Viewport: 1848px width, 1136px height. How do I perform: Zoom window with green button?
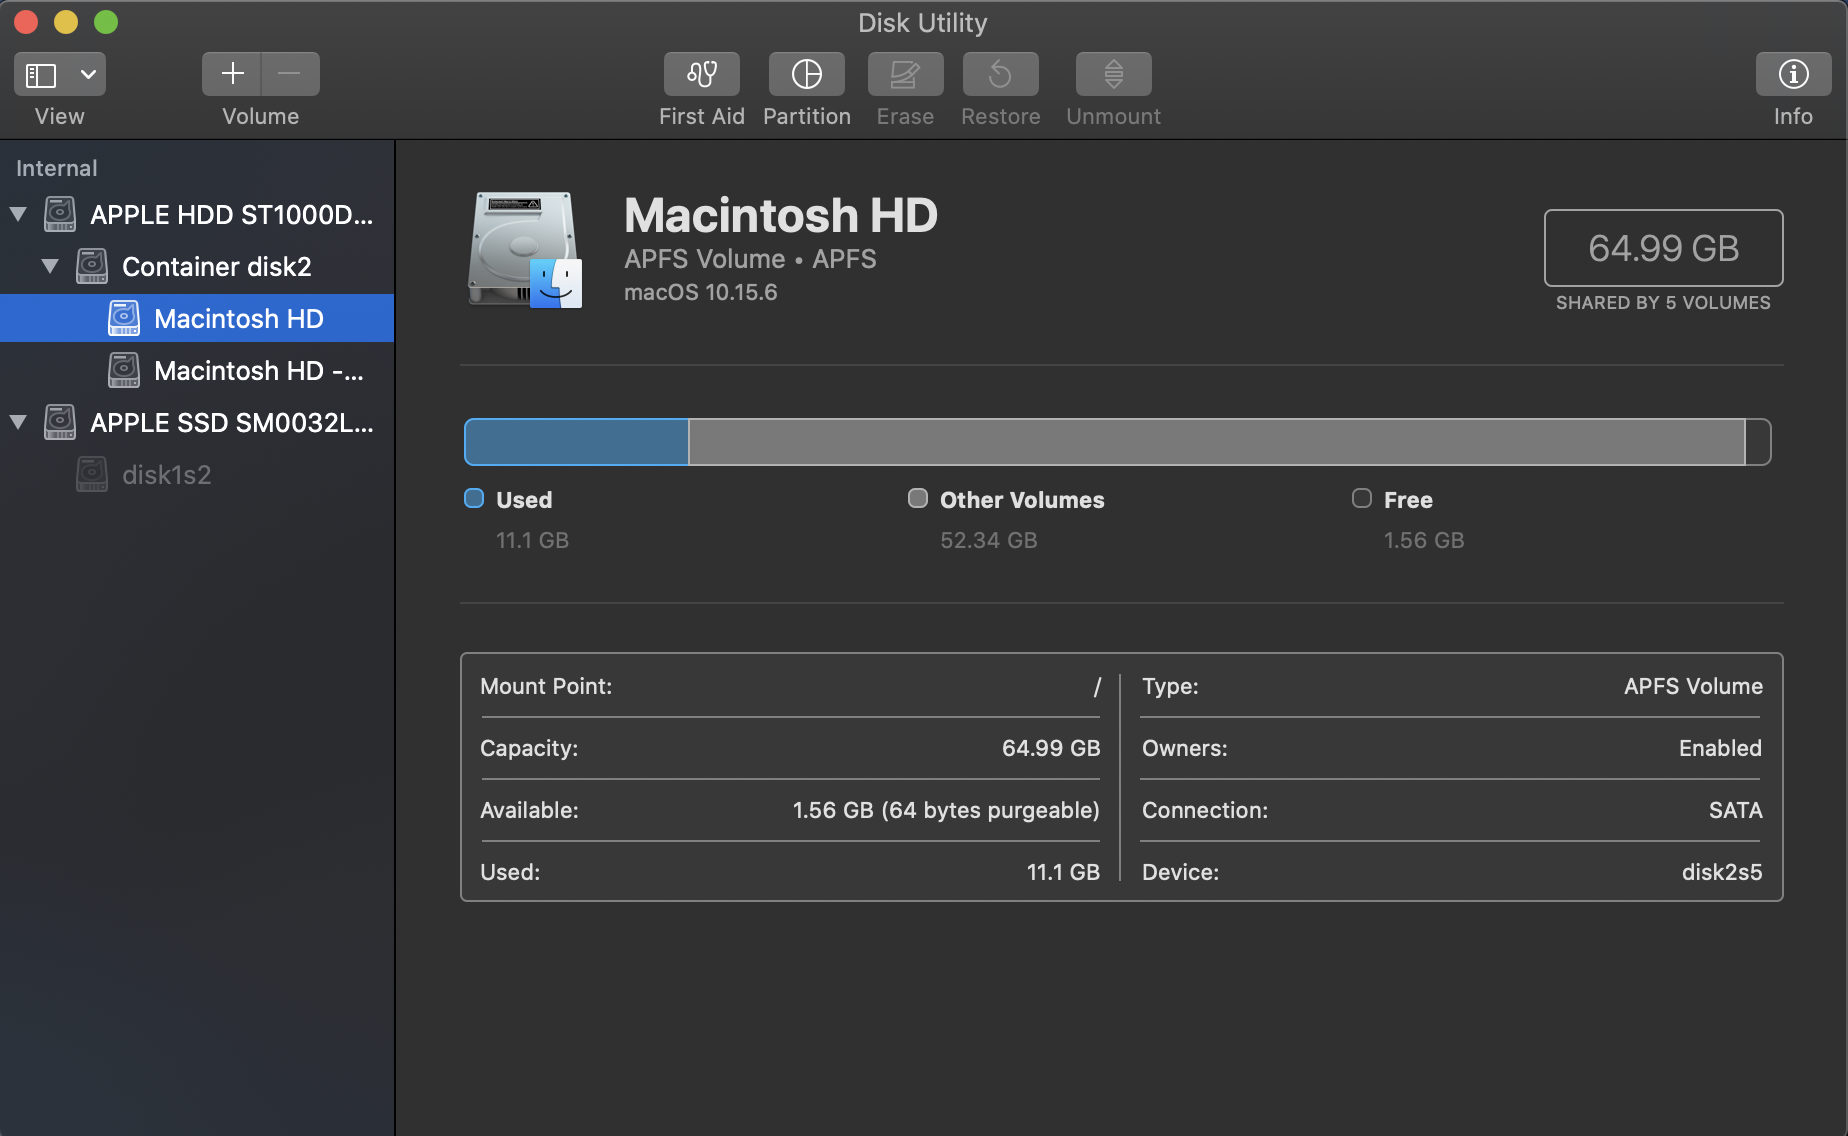point(106,22)
